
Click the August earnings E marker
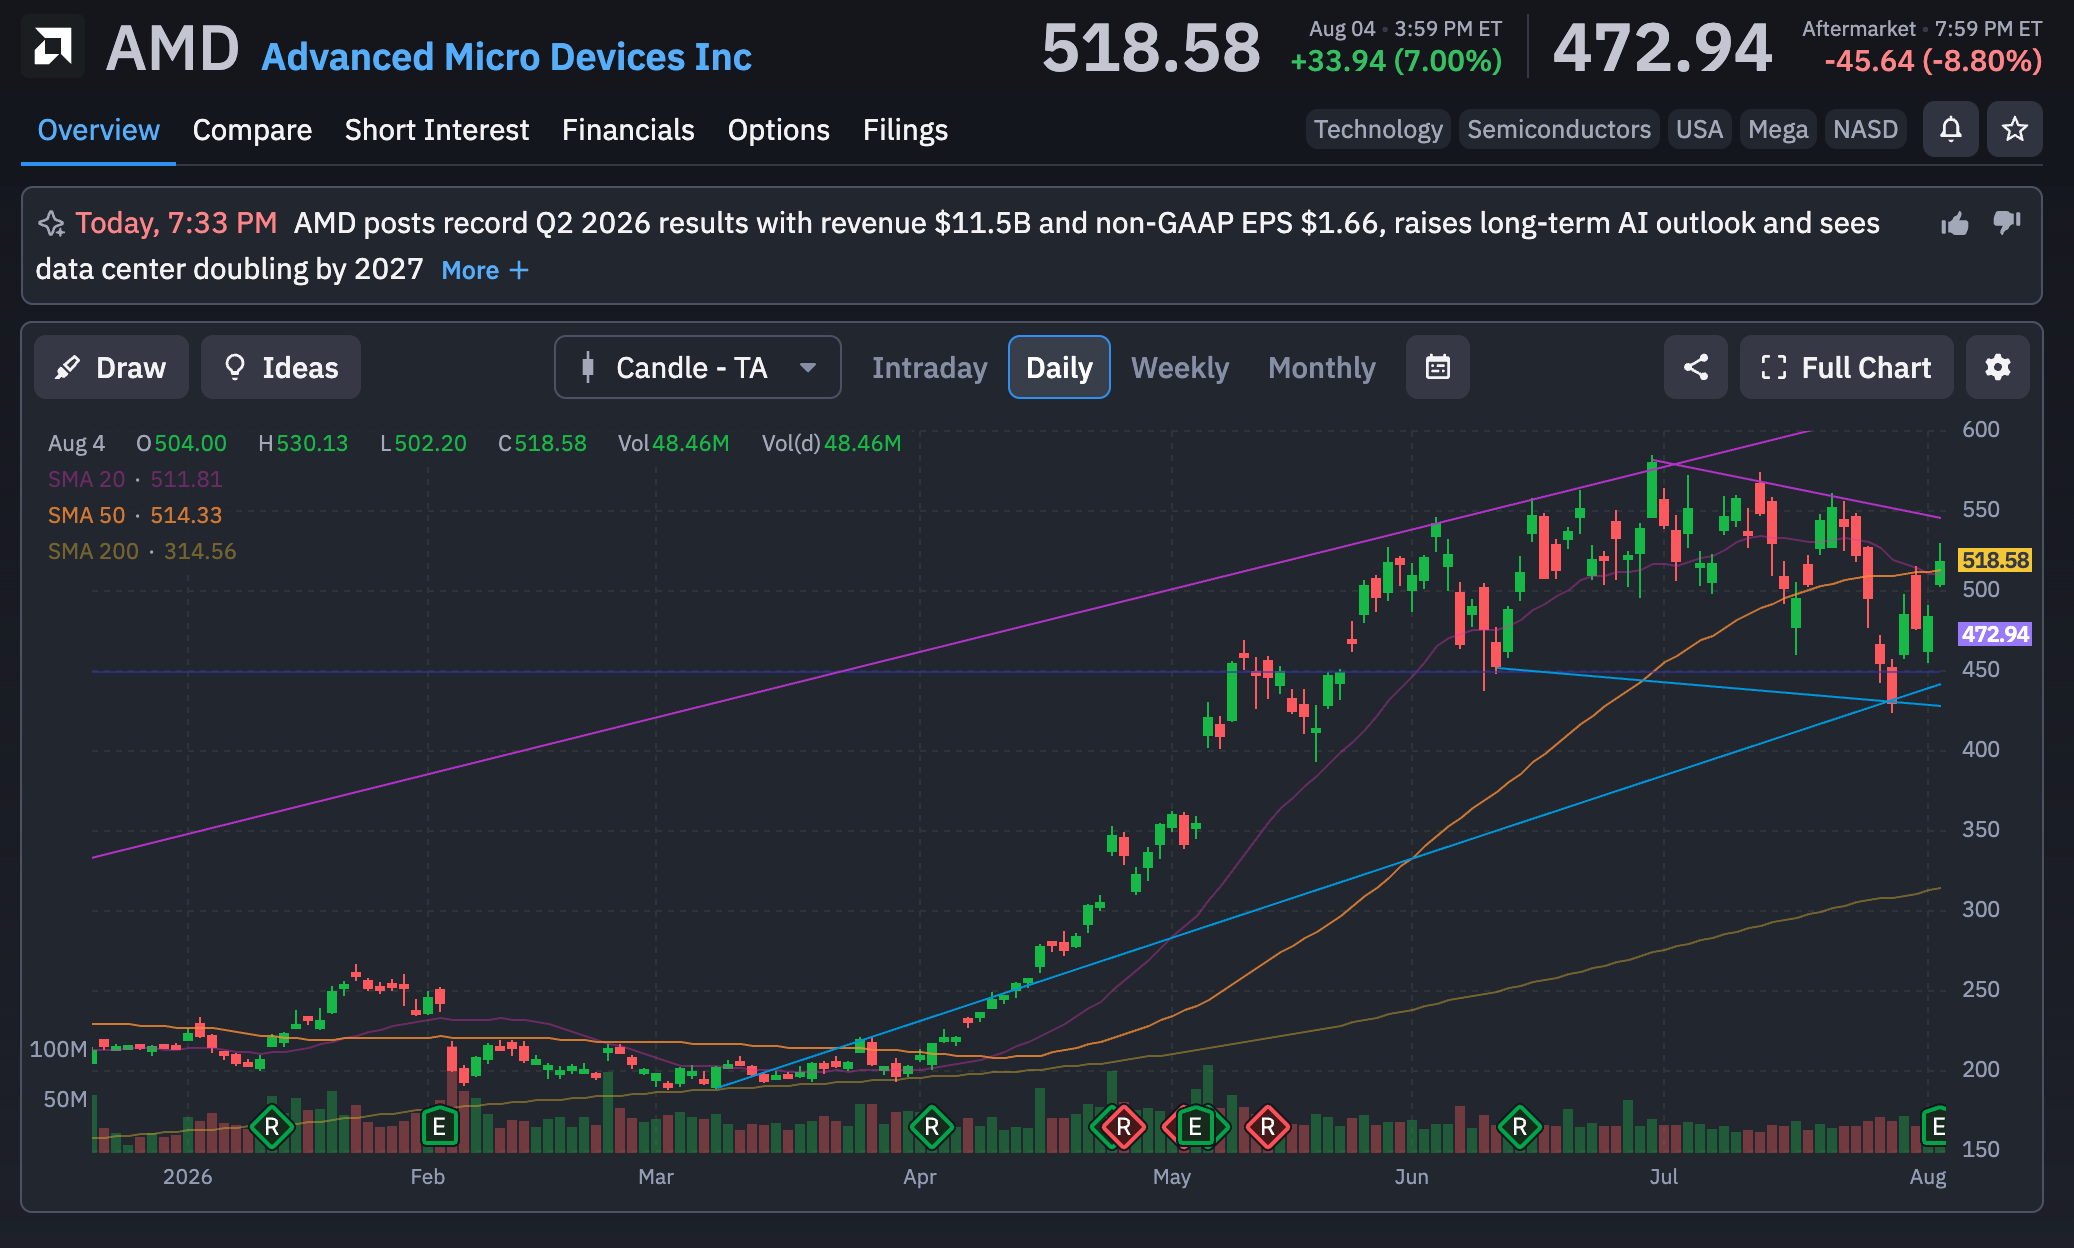1936,1127
